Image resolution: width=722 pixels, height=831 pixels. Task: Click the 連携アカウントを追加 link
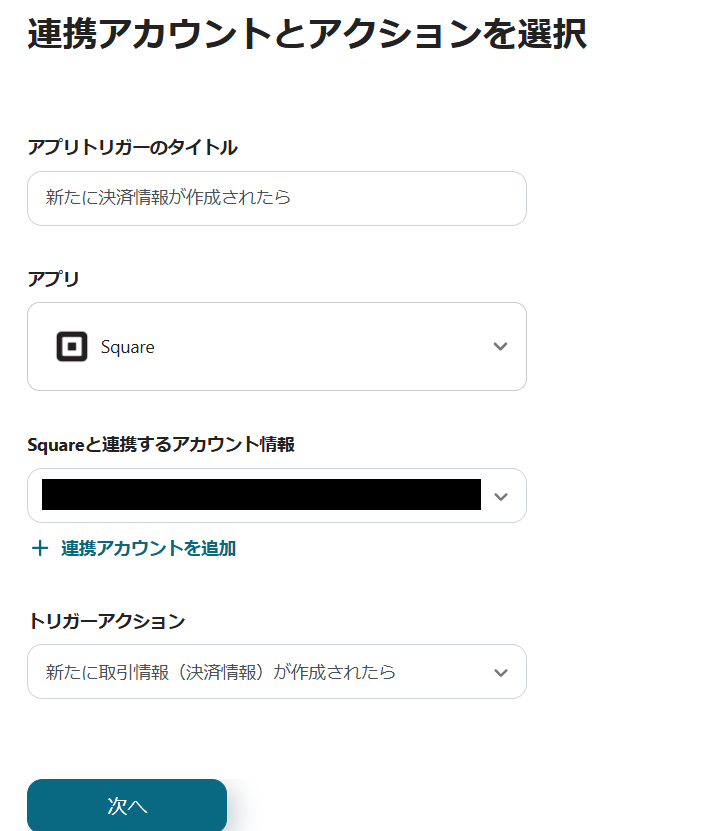[148, 548]
